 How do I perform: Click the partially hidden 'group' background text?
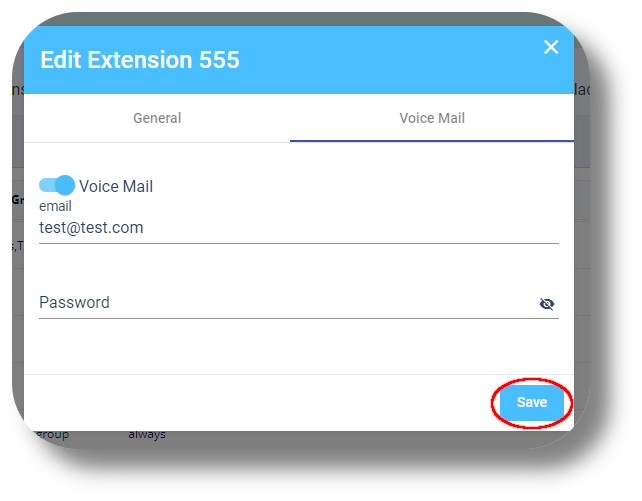(52, 435)
